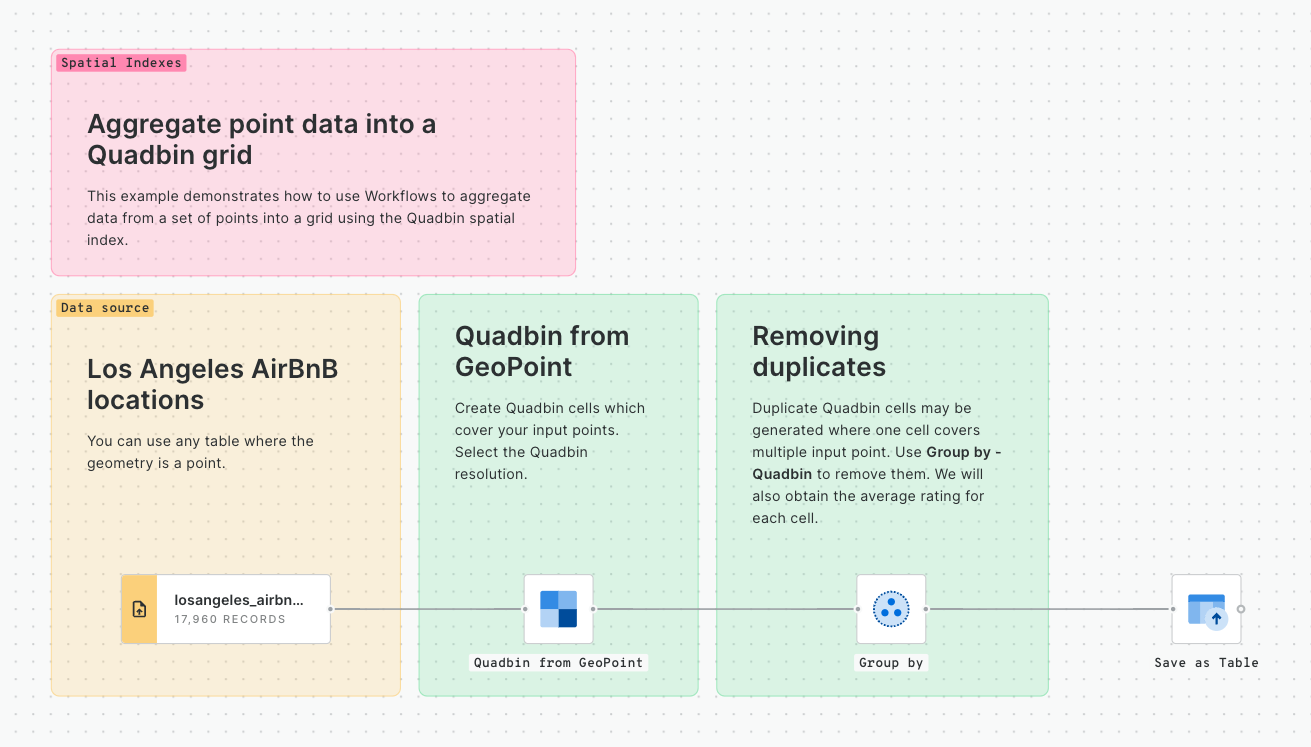Viewport: 1311px width, 747px height.
Task: Click output port of losangeles_airbnb source node
Action: coord(331,609)
